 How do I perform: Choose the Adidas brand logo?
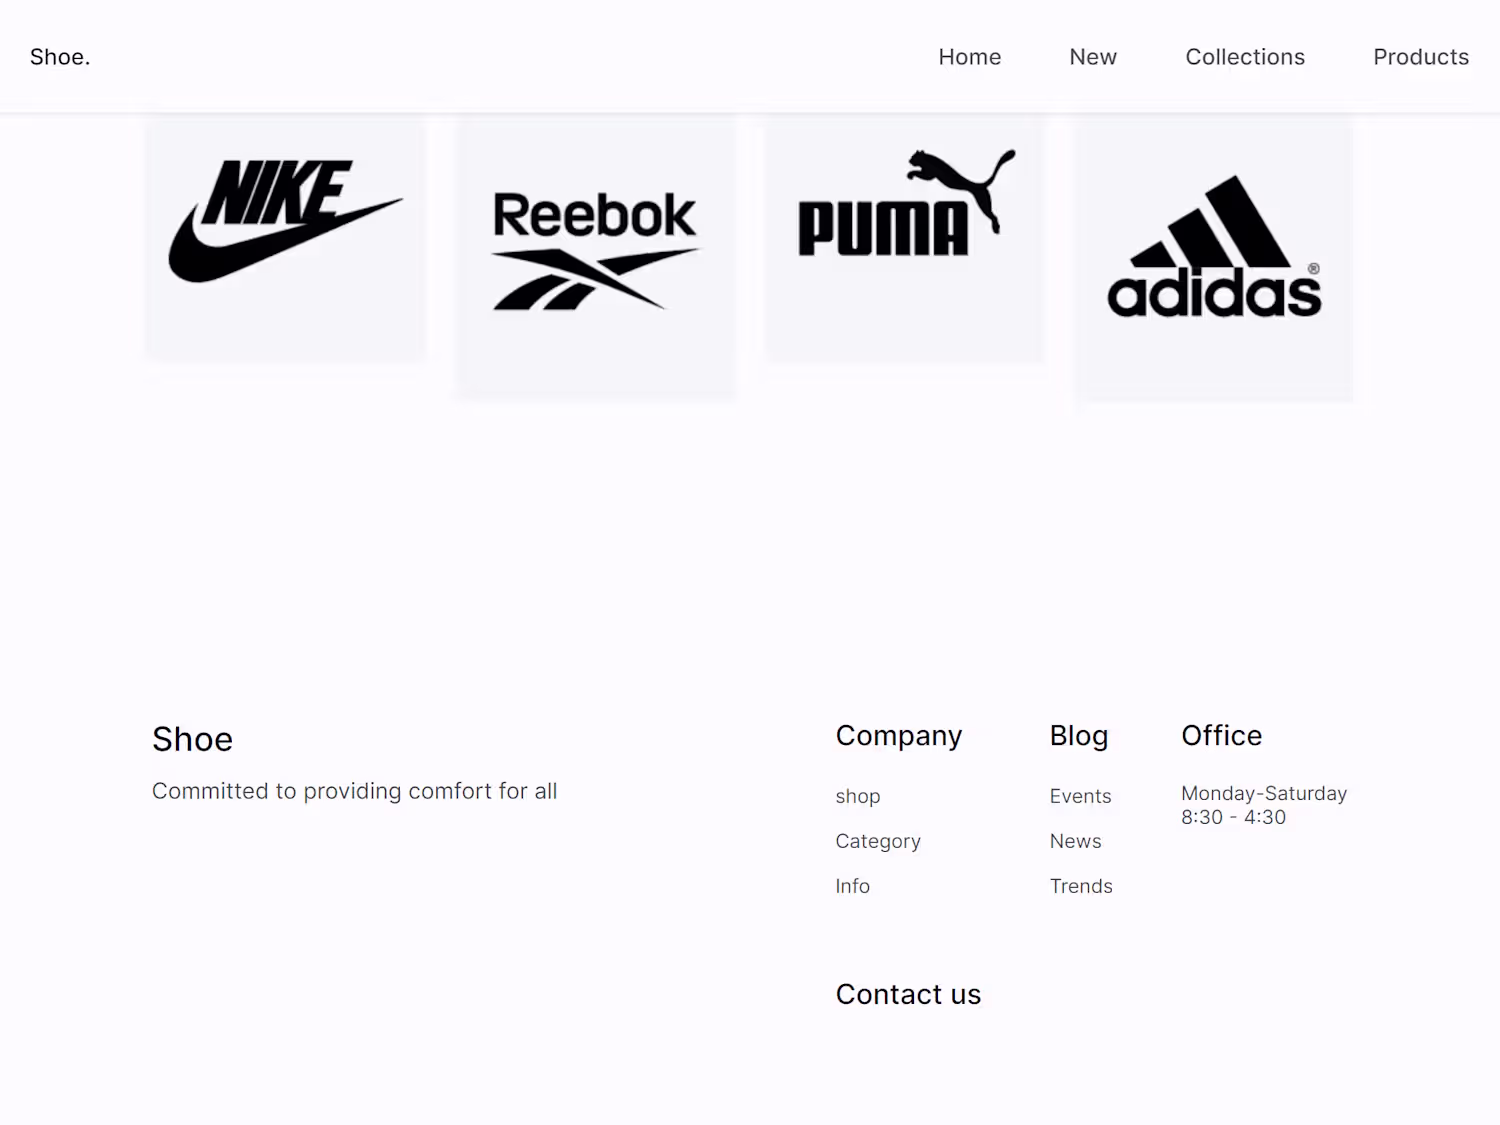coord(1214,247)
